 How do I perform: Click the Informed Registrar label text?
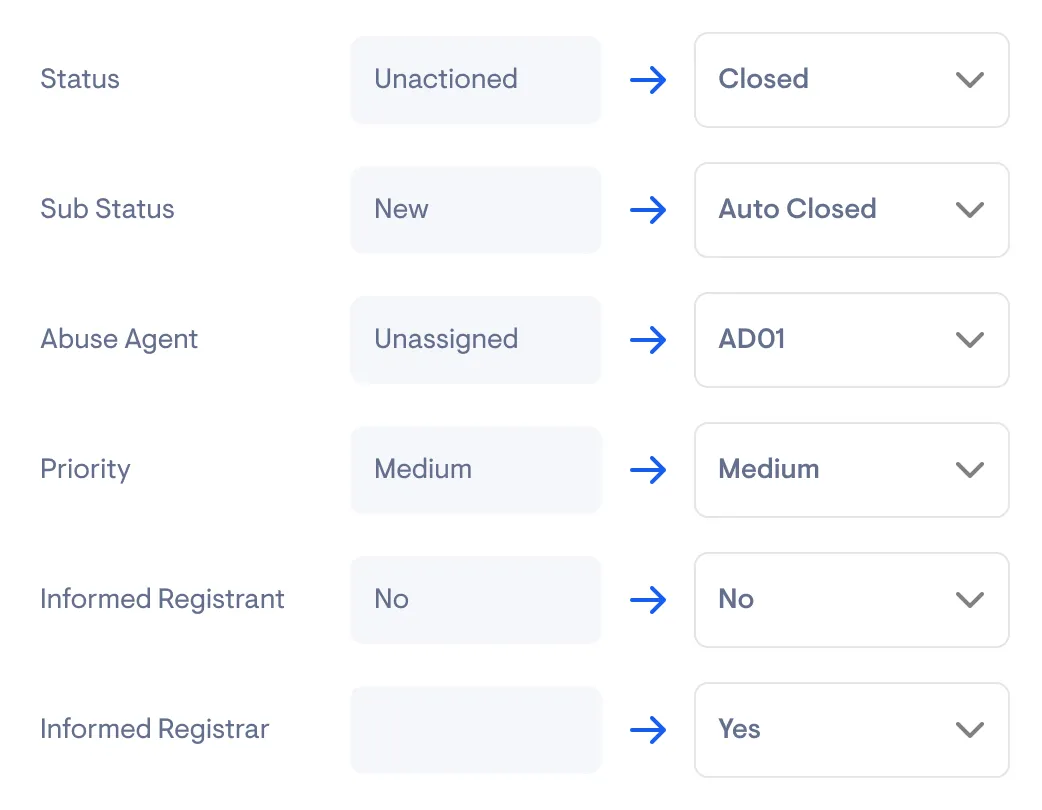154,729
